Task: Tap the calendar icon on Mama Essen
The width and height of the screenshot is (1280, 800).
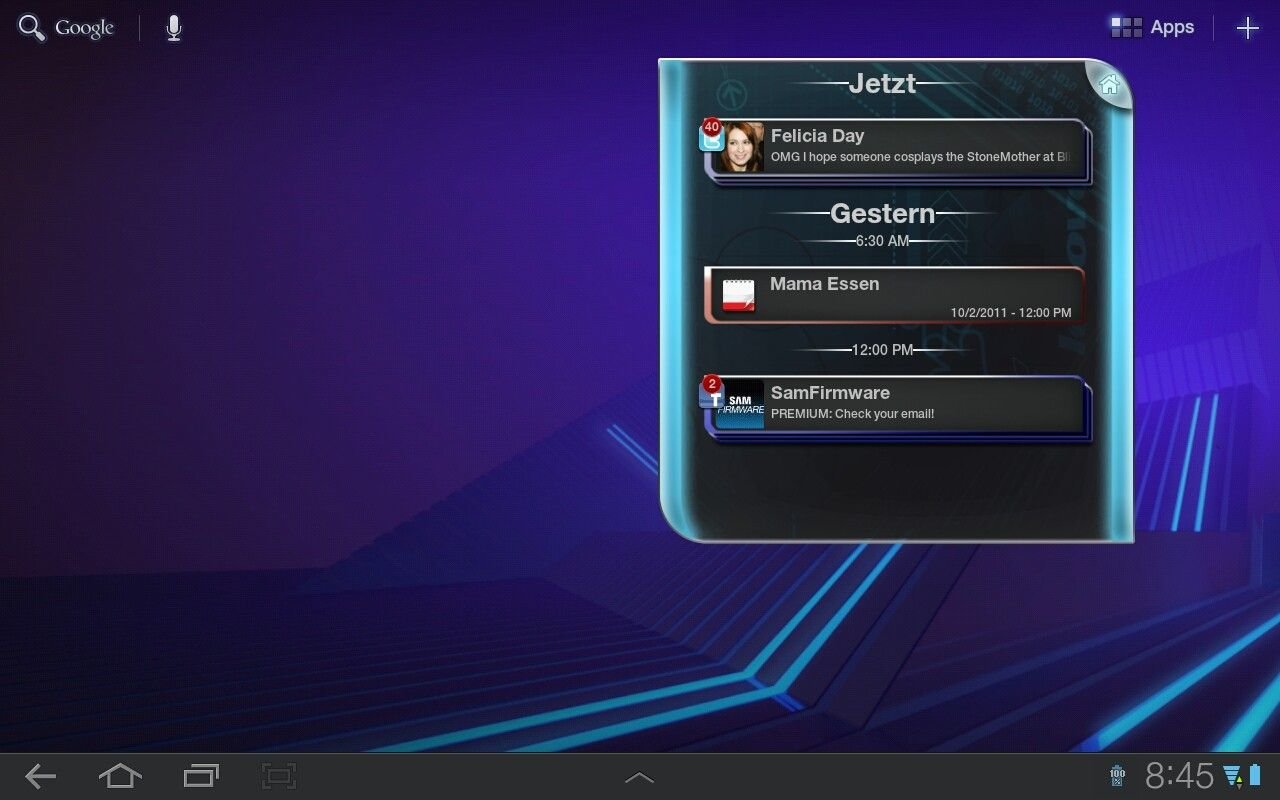Action: 739,296
